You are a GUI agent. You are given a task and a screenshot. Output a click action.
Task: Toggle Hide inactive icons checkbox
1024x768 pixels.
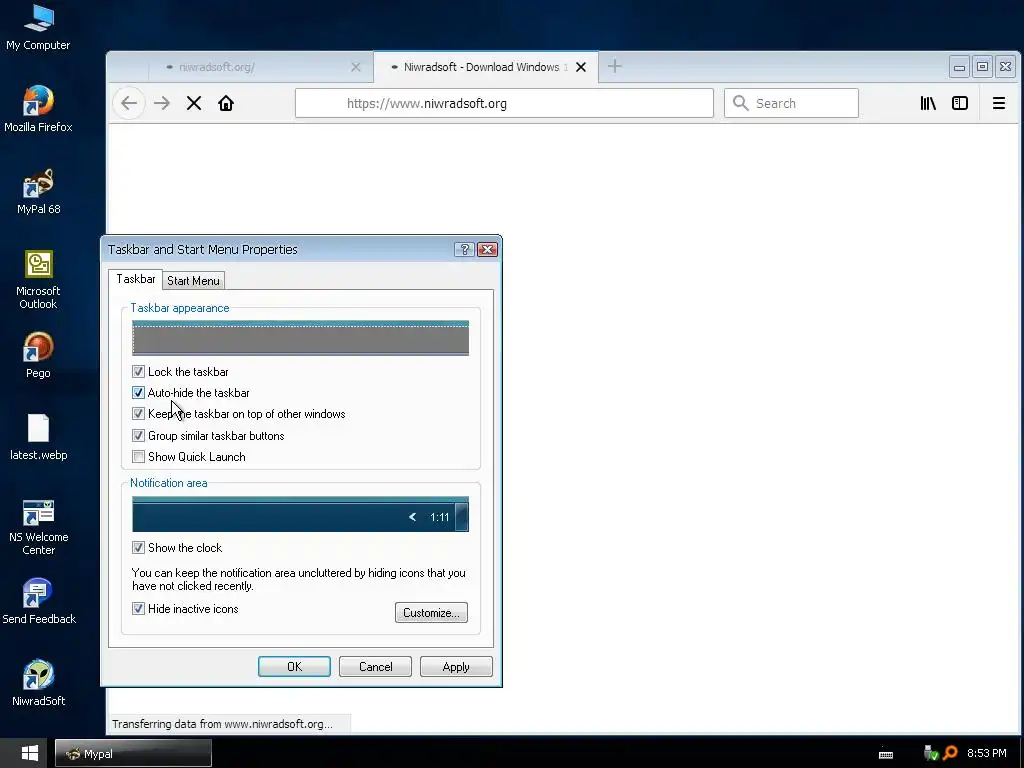(138, 609)
